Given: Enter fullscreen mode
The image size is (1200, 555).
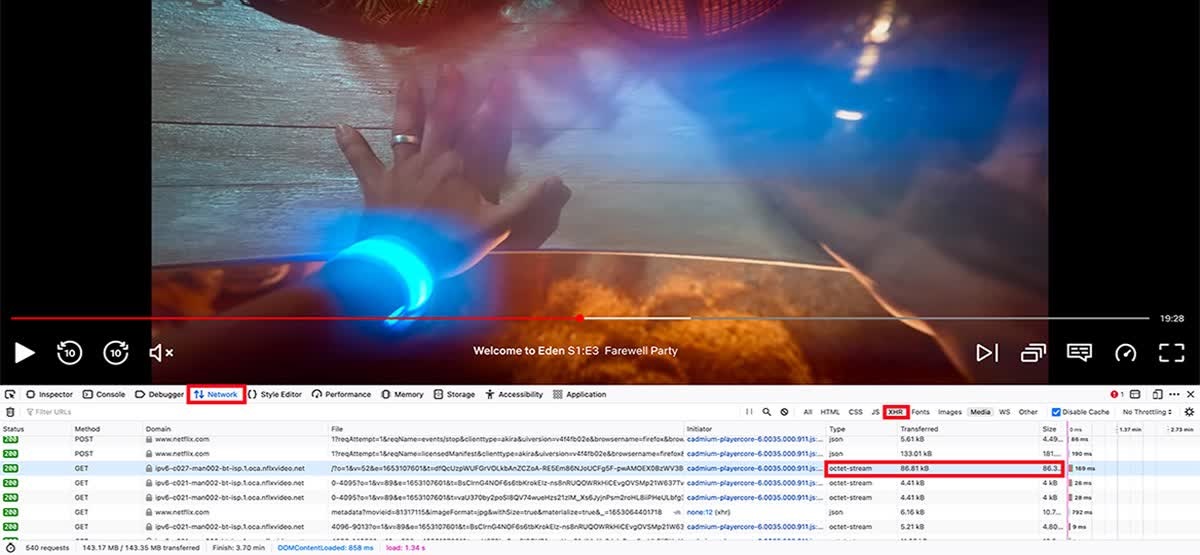Looking at the screenshot, I should point(1171,352).
